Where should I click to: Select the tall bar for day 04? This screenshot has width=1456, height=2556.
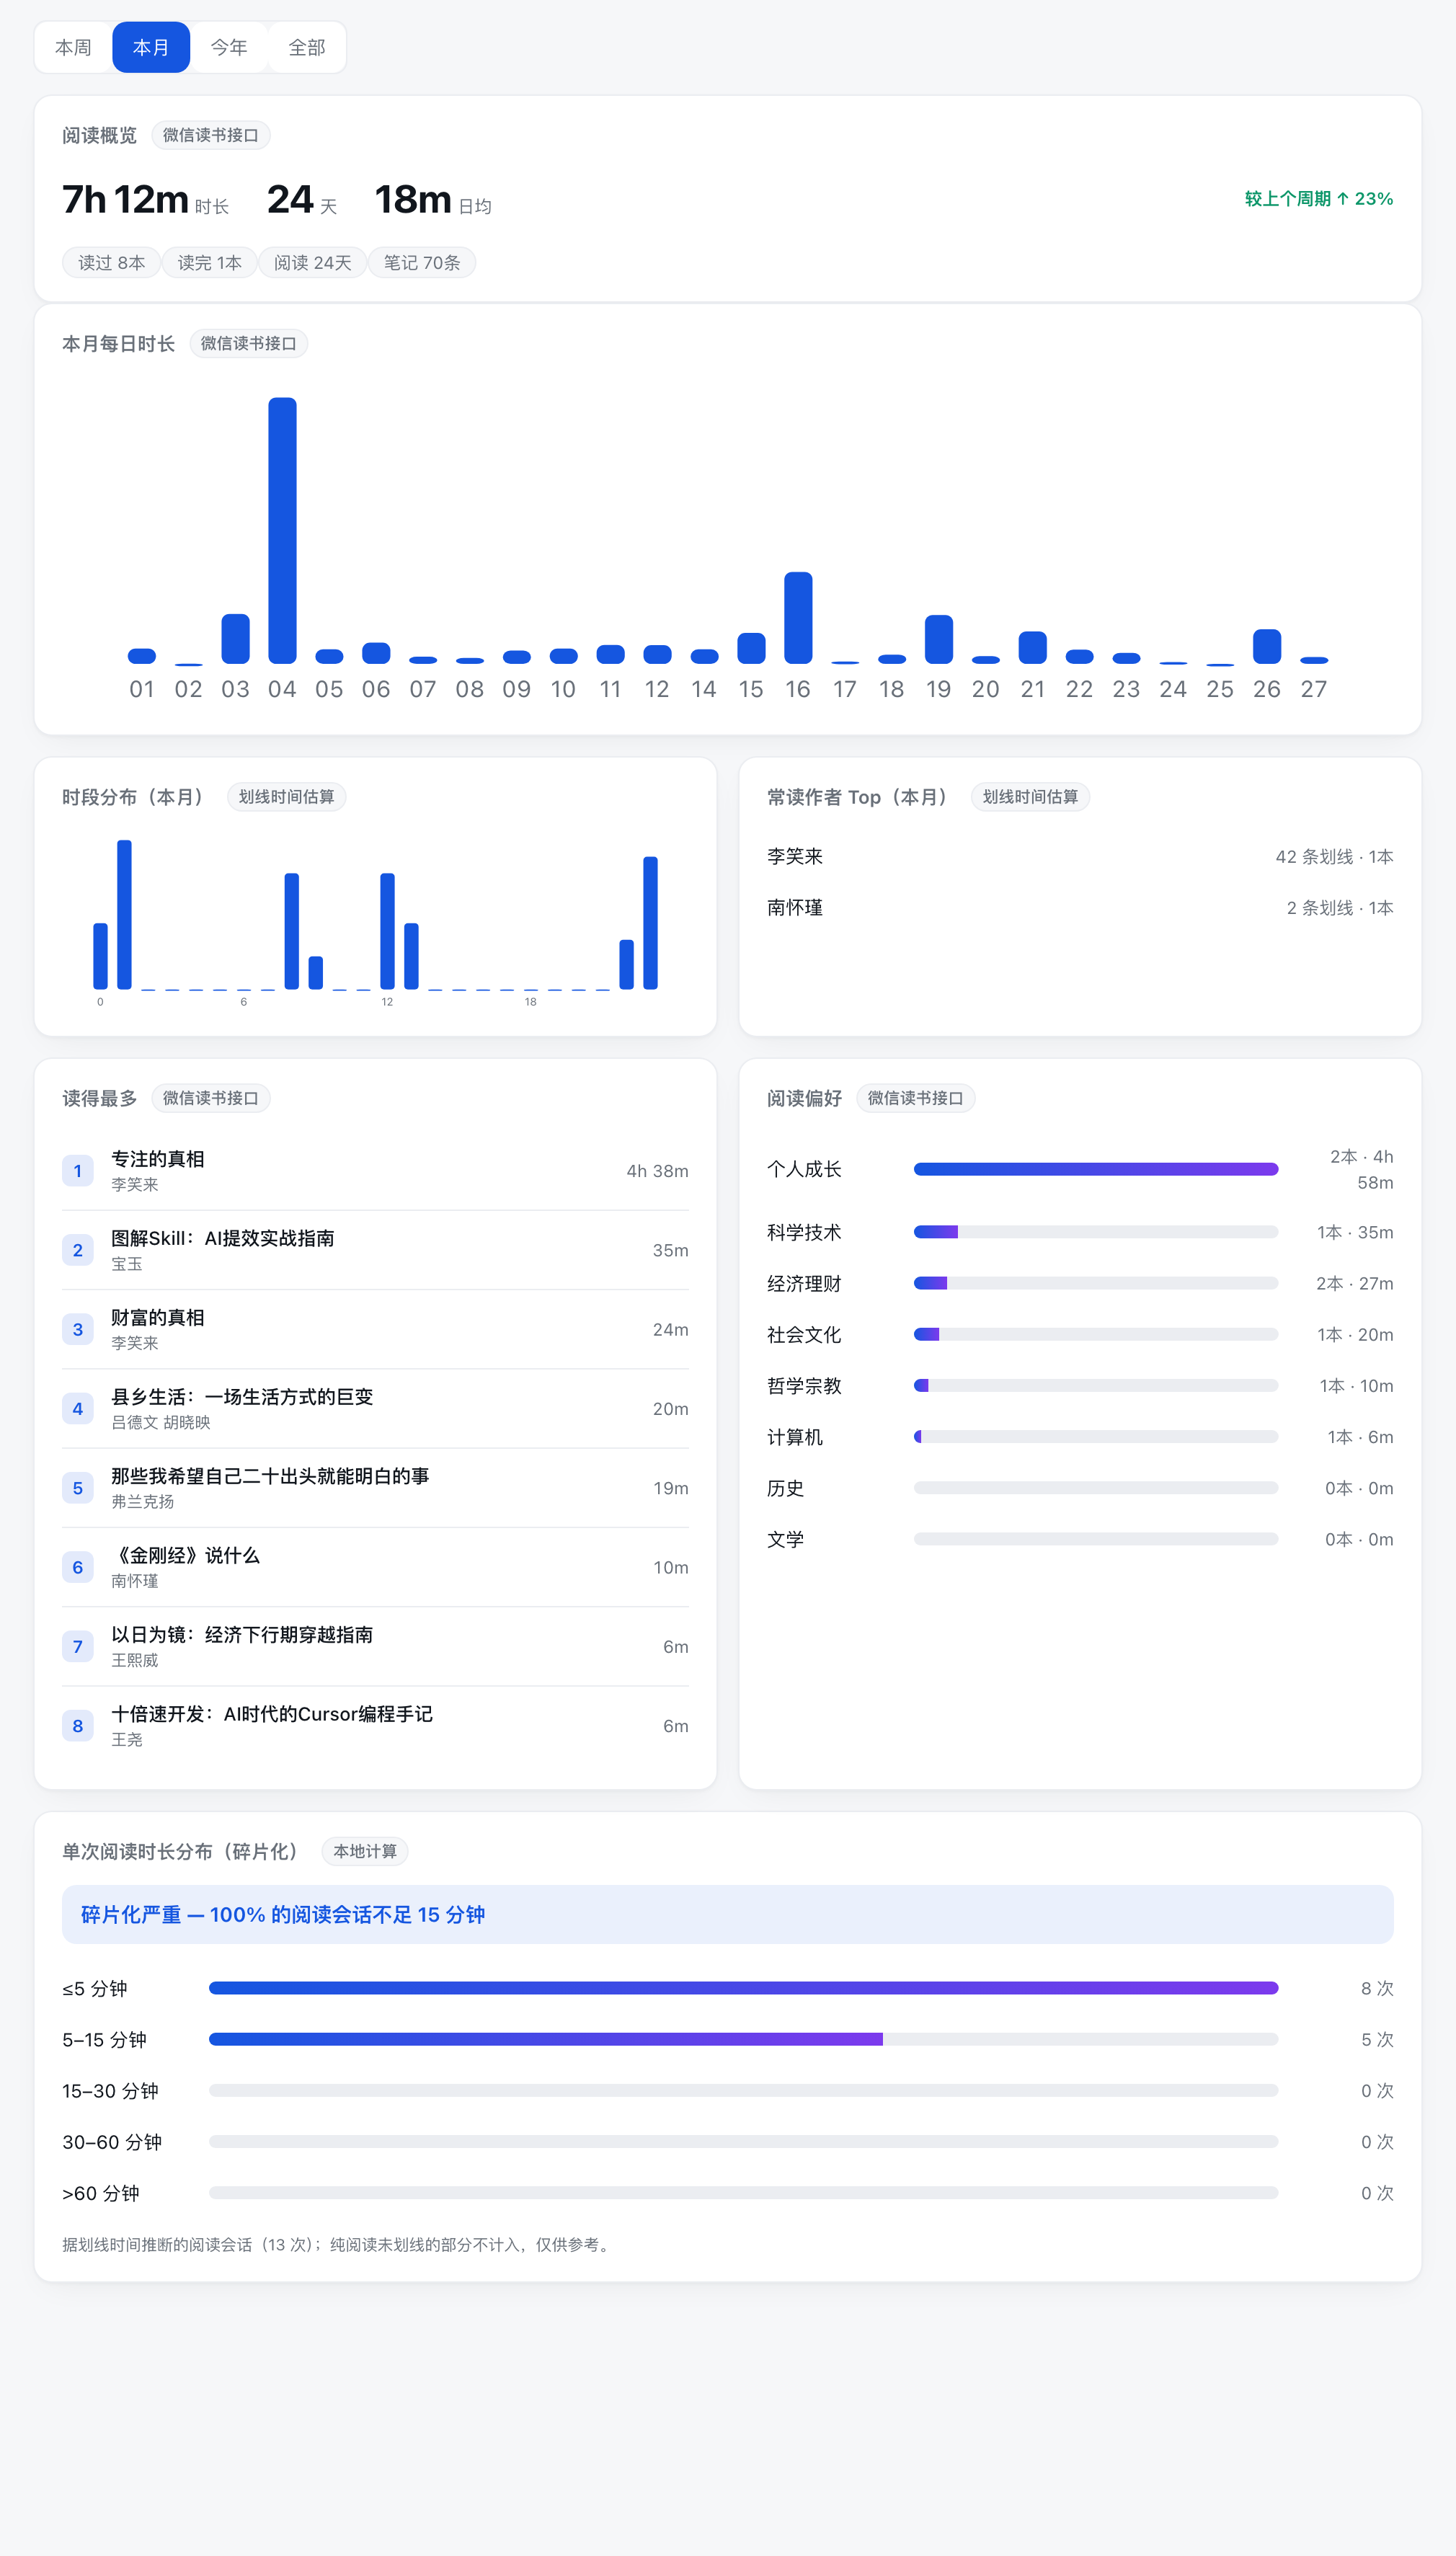coord(282,531)
